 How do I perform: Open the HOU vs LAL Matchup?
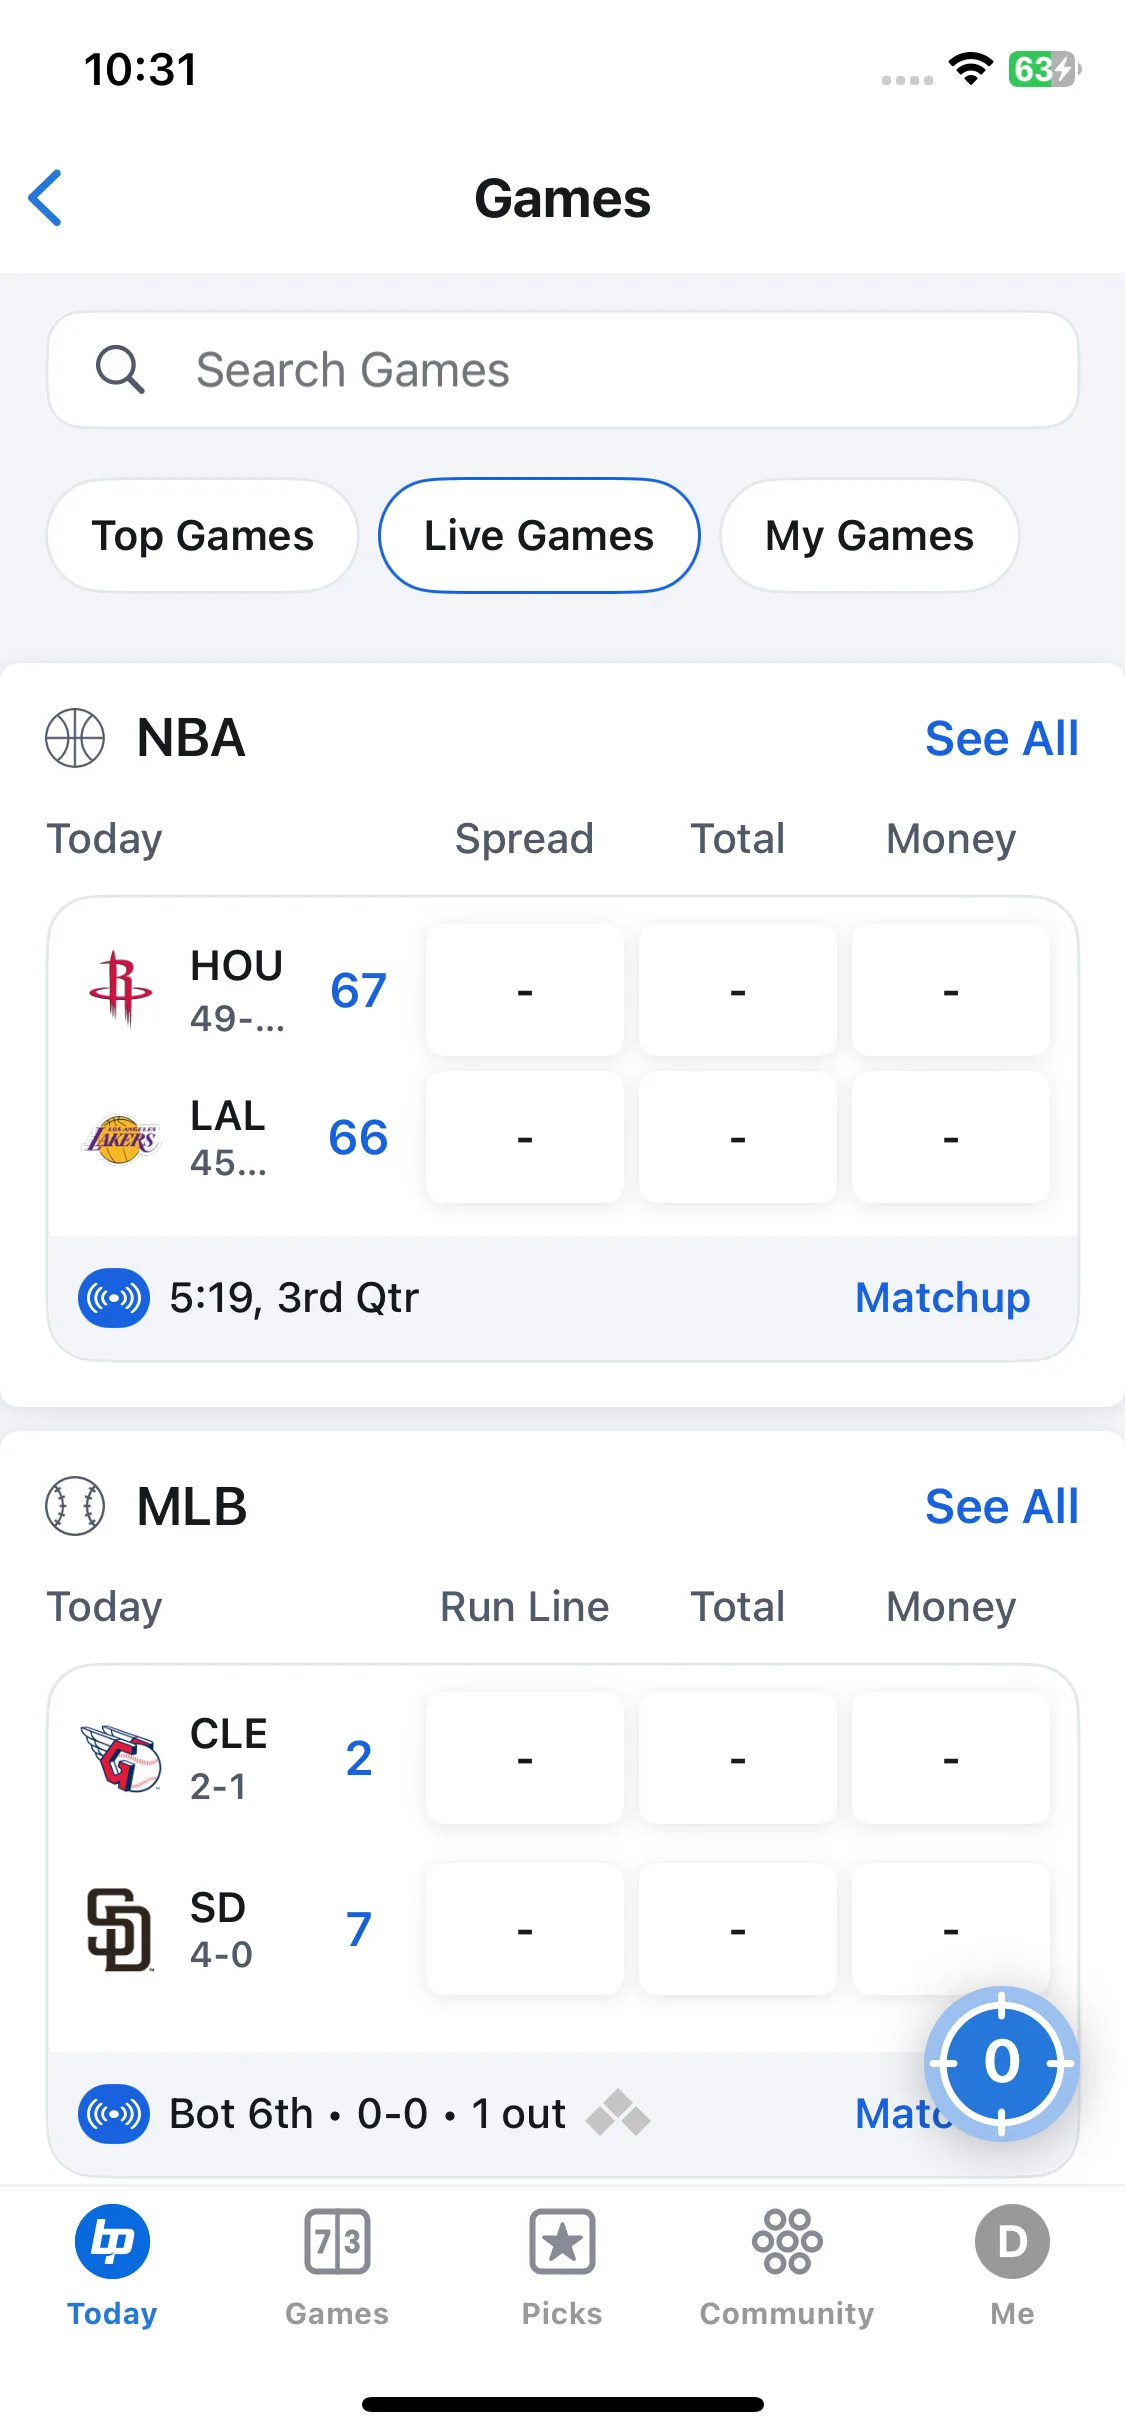(x=942, y=1298)
